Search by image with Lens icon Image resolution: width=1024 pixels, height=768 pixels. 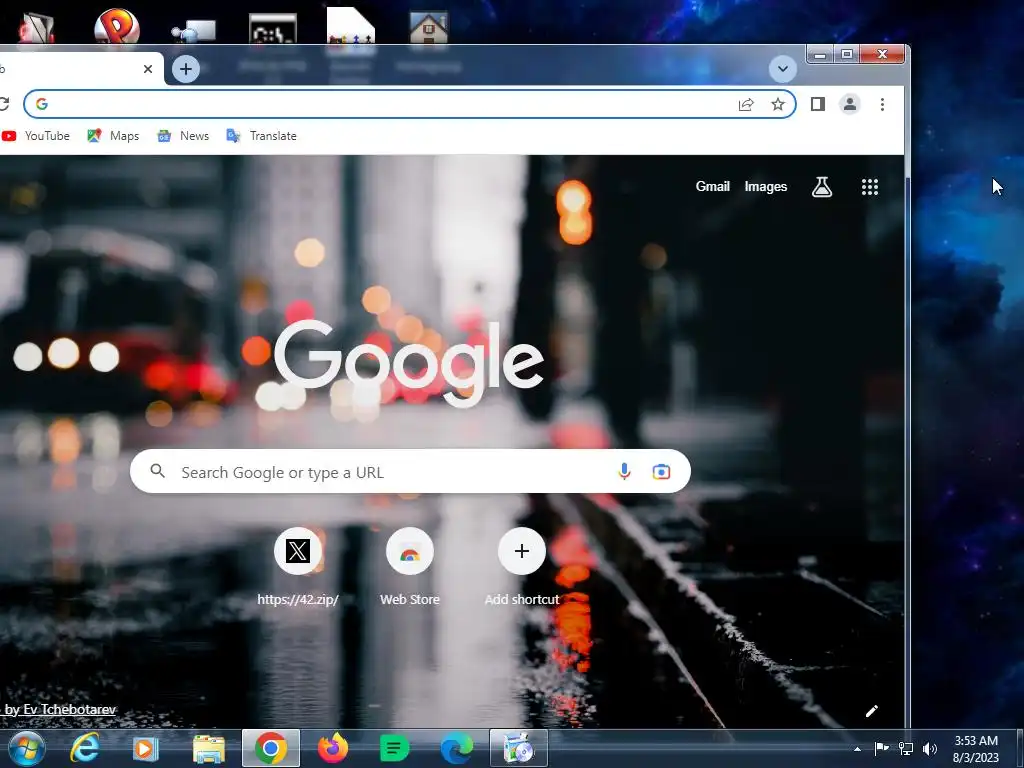(x=661, y=472)
